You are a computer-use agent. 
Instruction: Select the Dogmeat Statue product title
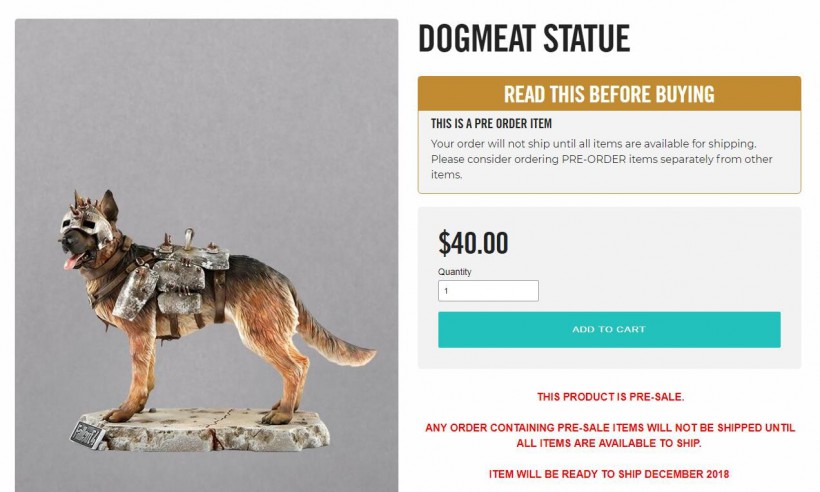[524, 39]
